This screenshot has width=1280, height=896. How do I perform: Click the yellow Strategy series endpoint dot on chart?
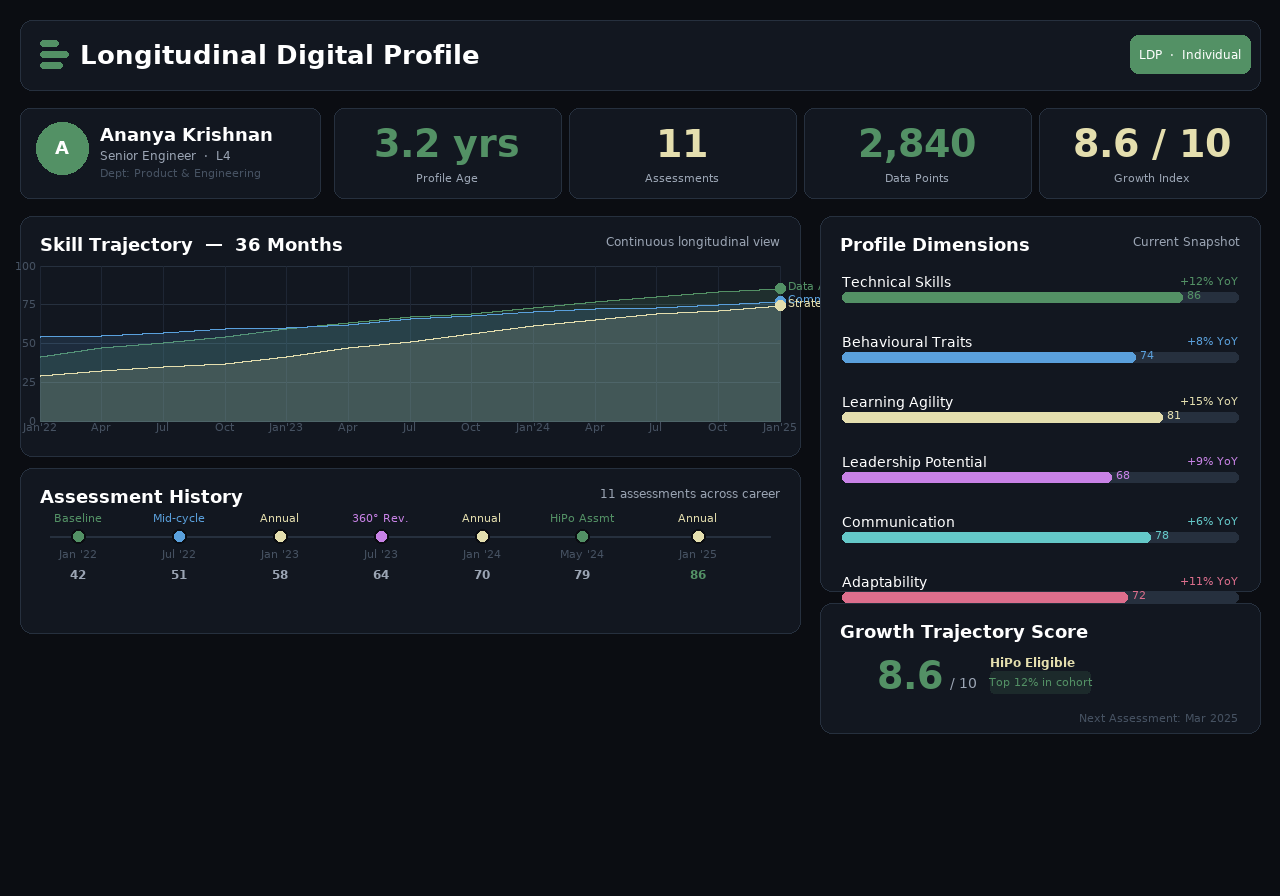coord(780,306)
